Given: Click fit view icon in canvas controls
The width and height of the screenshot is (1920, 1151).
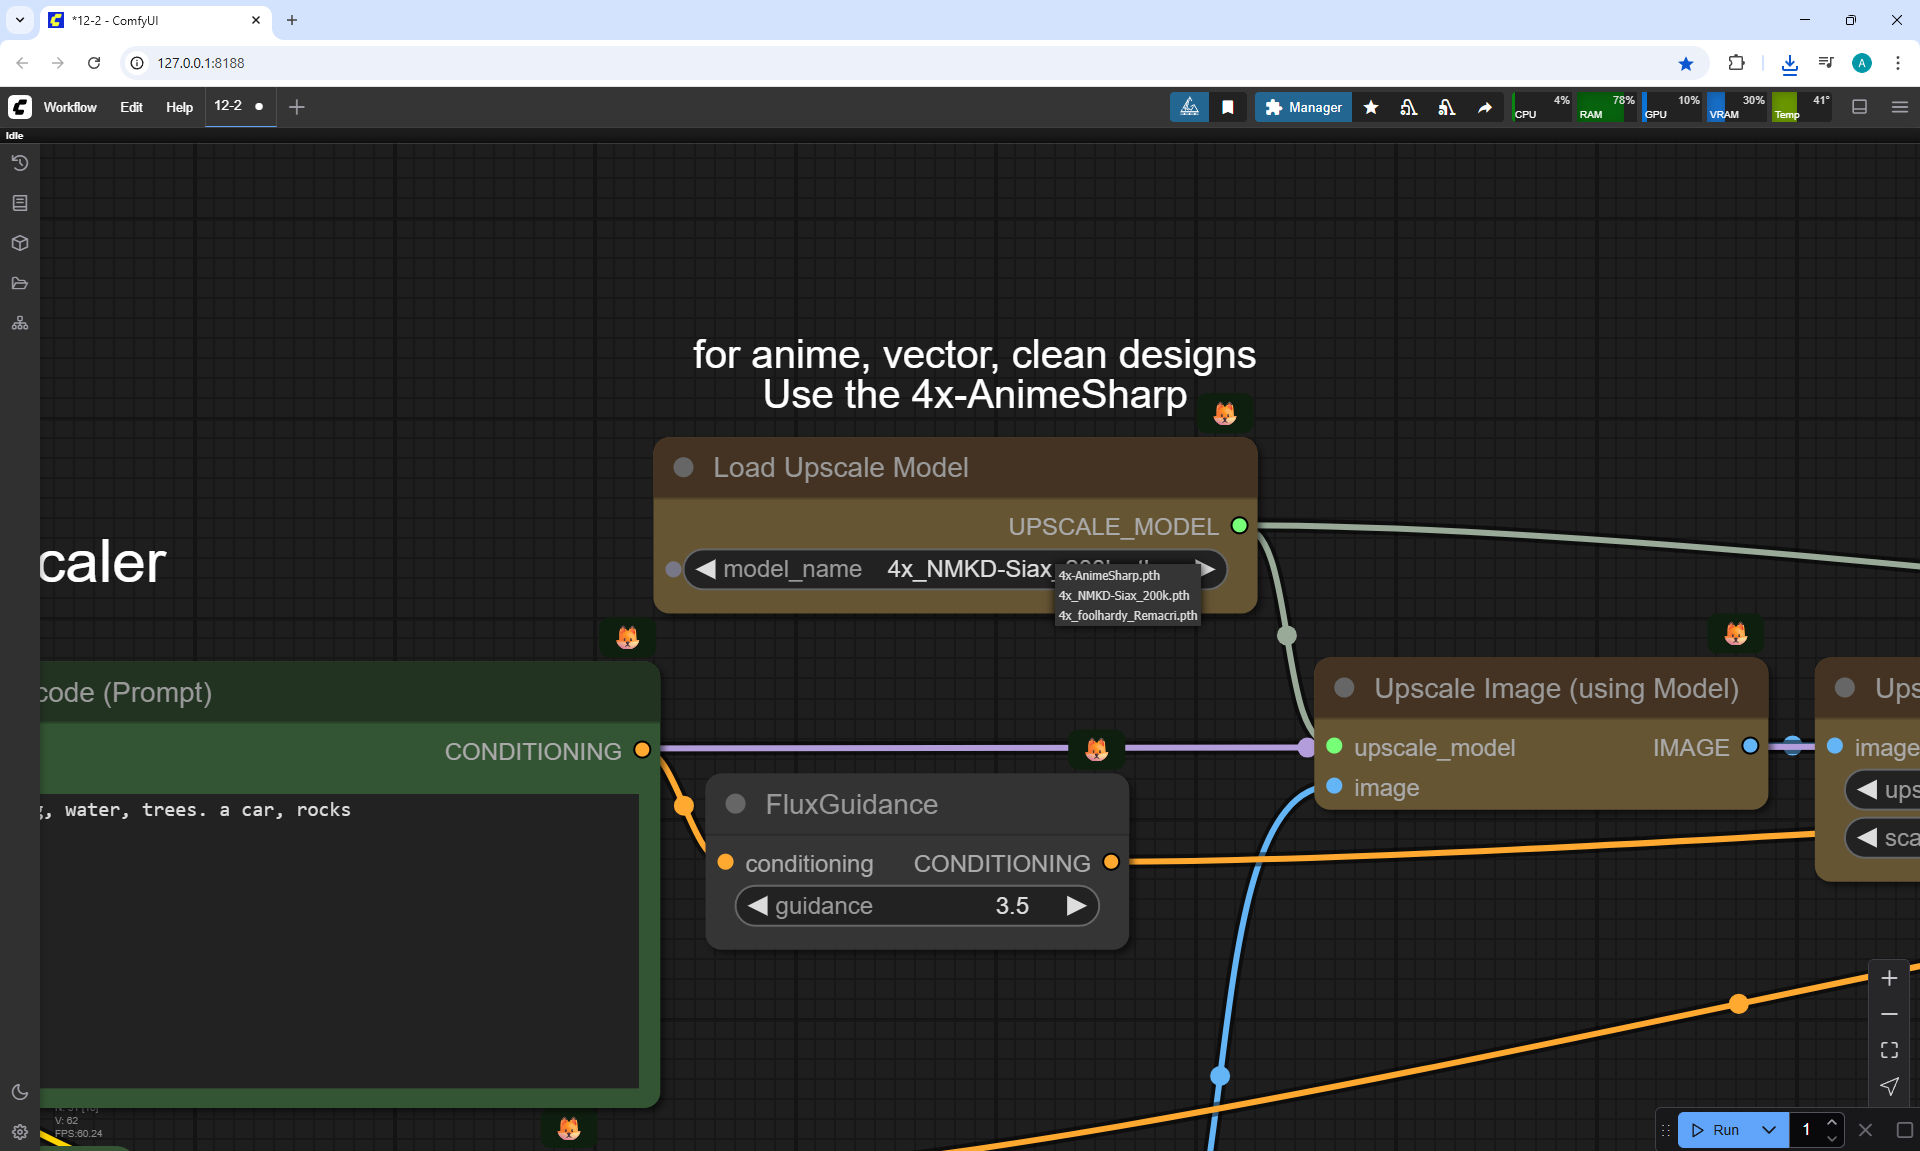Looking at the screenshot, I should [1889, 1050].
